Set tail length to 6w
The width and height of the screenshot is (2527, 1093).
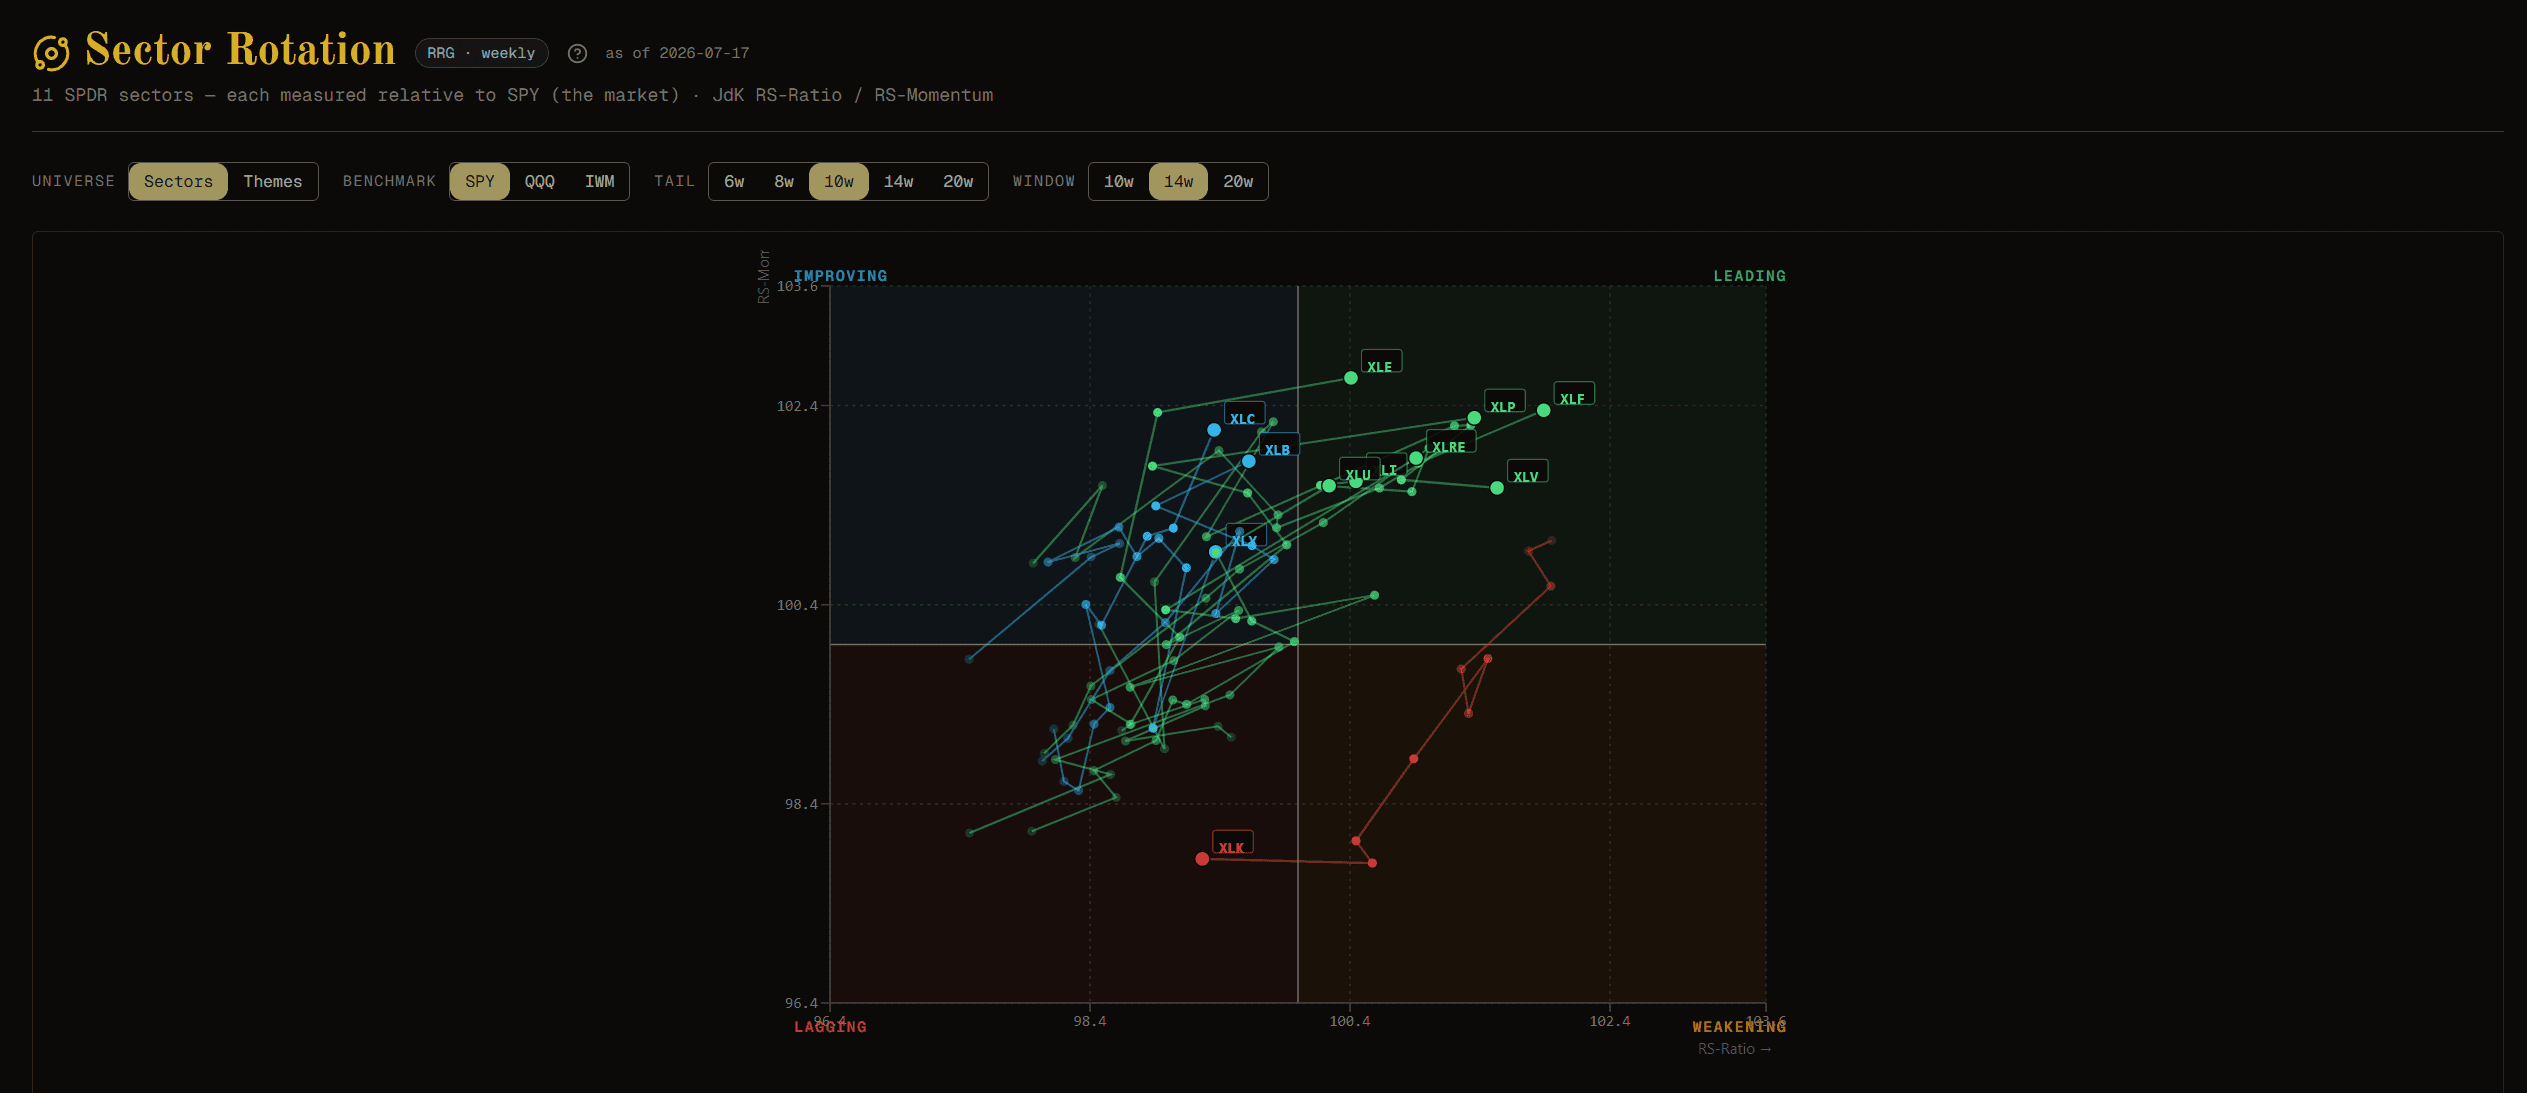point(734,181)
